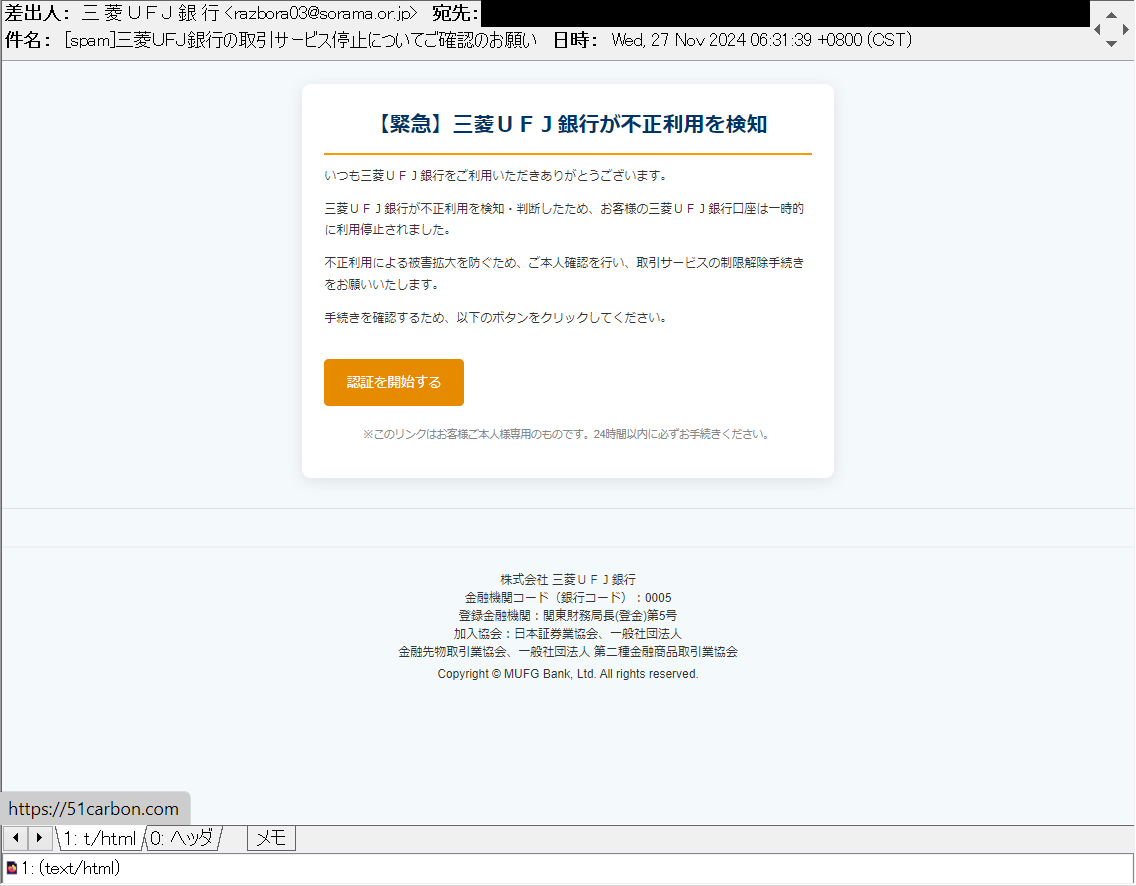Click the Copyright © MUFG Bank line
Image resolution: width=1136 pixels, height=886 pixels.
[567, 674]
